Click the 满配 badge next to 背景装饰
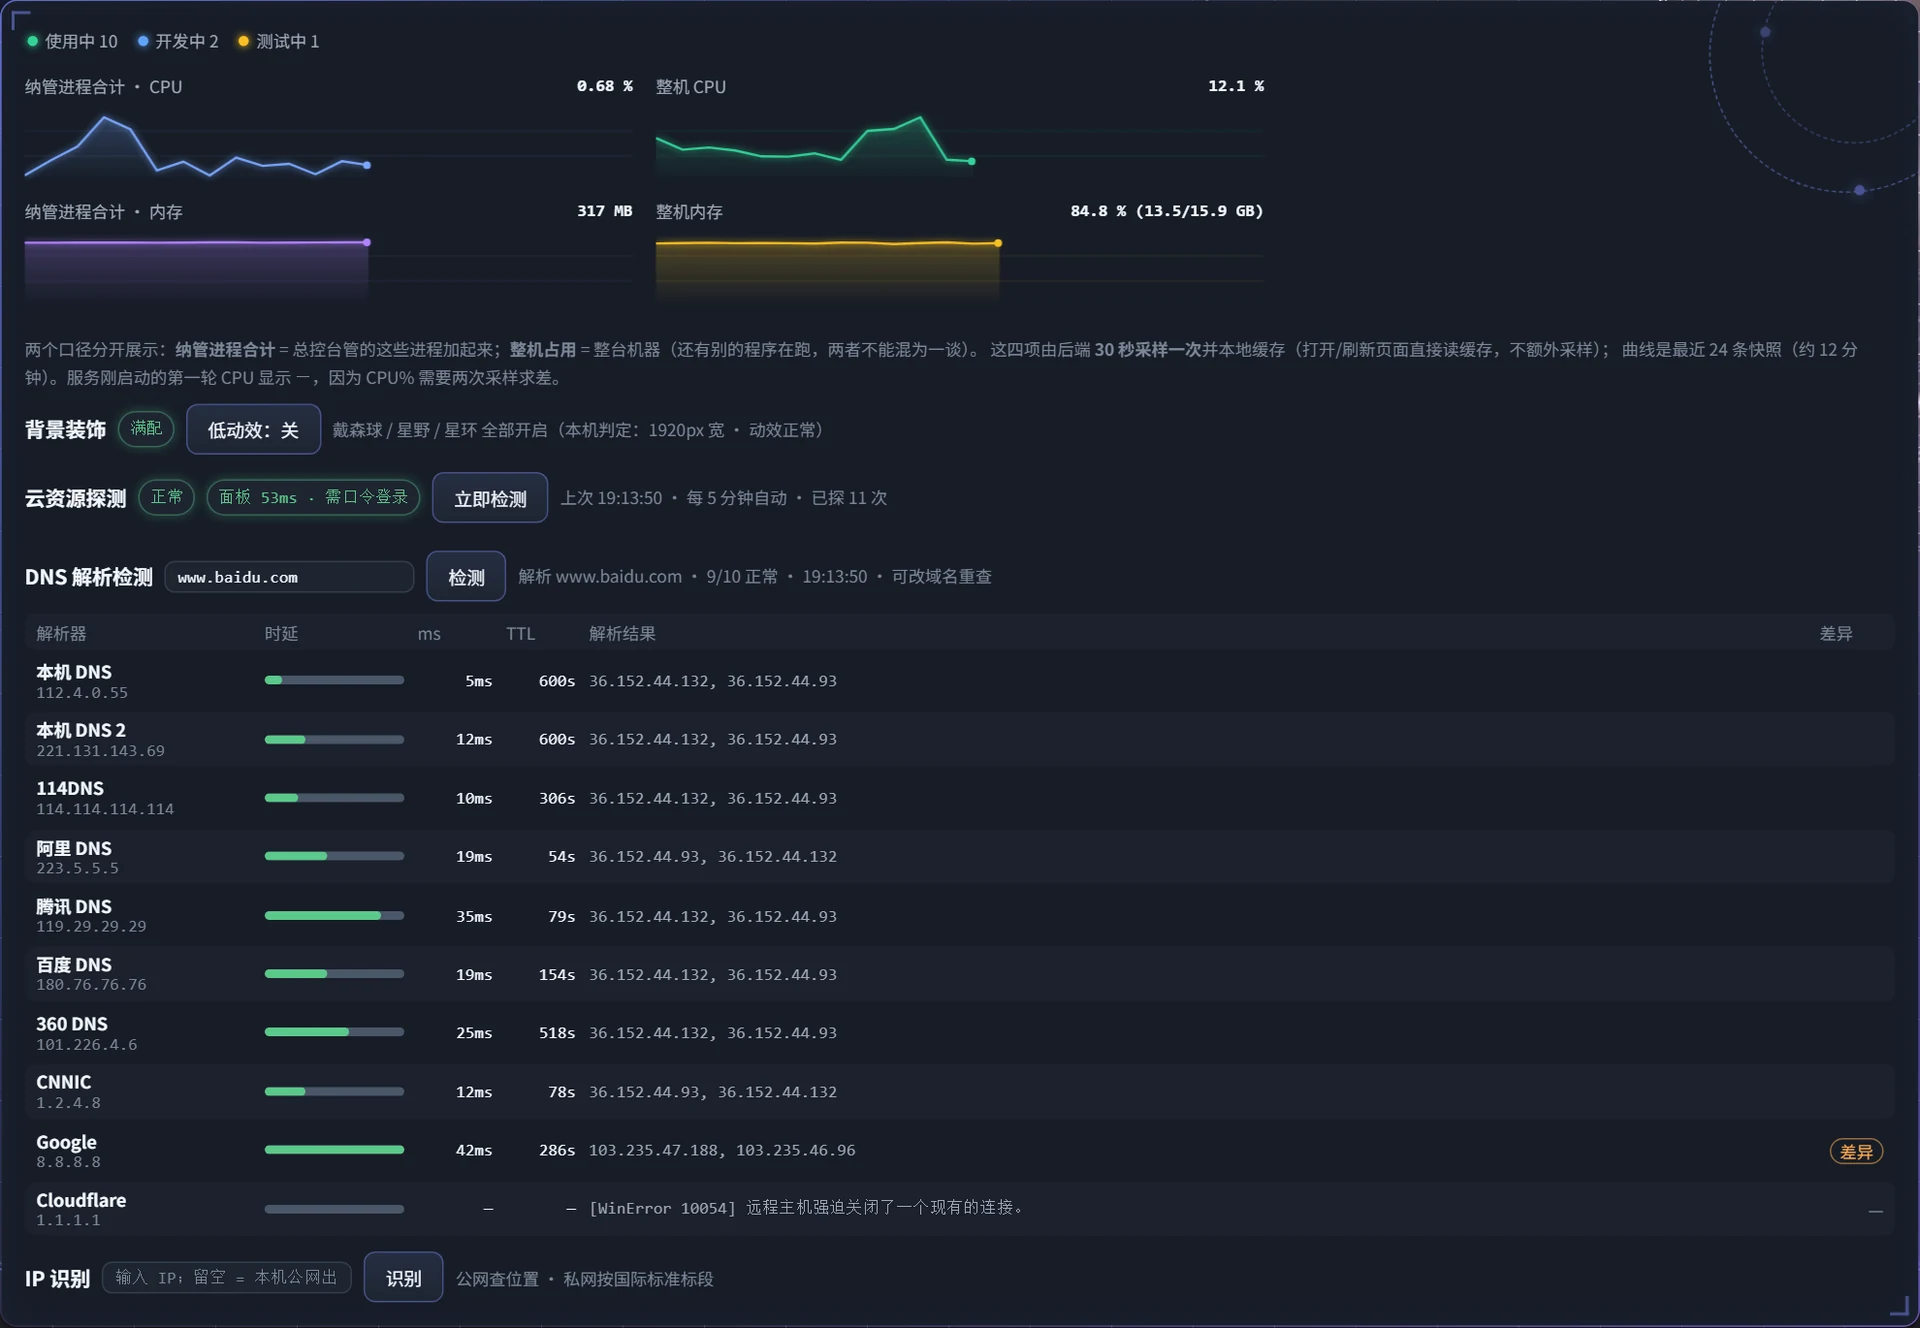Viewport: 1920px width, 1328px height. click(x=146, y=428)
